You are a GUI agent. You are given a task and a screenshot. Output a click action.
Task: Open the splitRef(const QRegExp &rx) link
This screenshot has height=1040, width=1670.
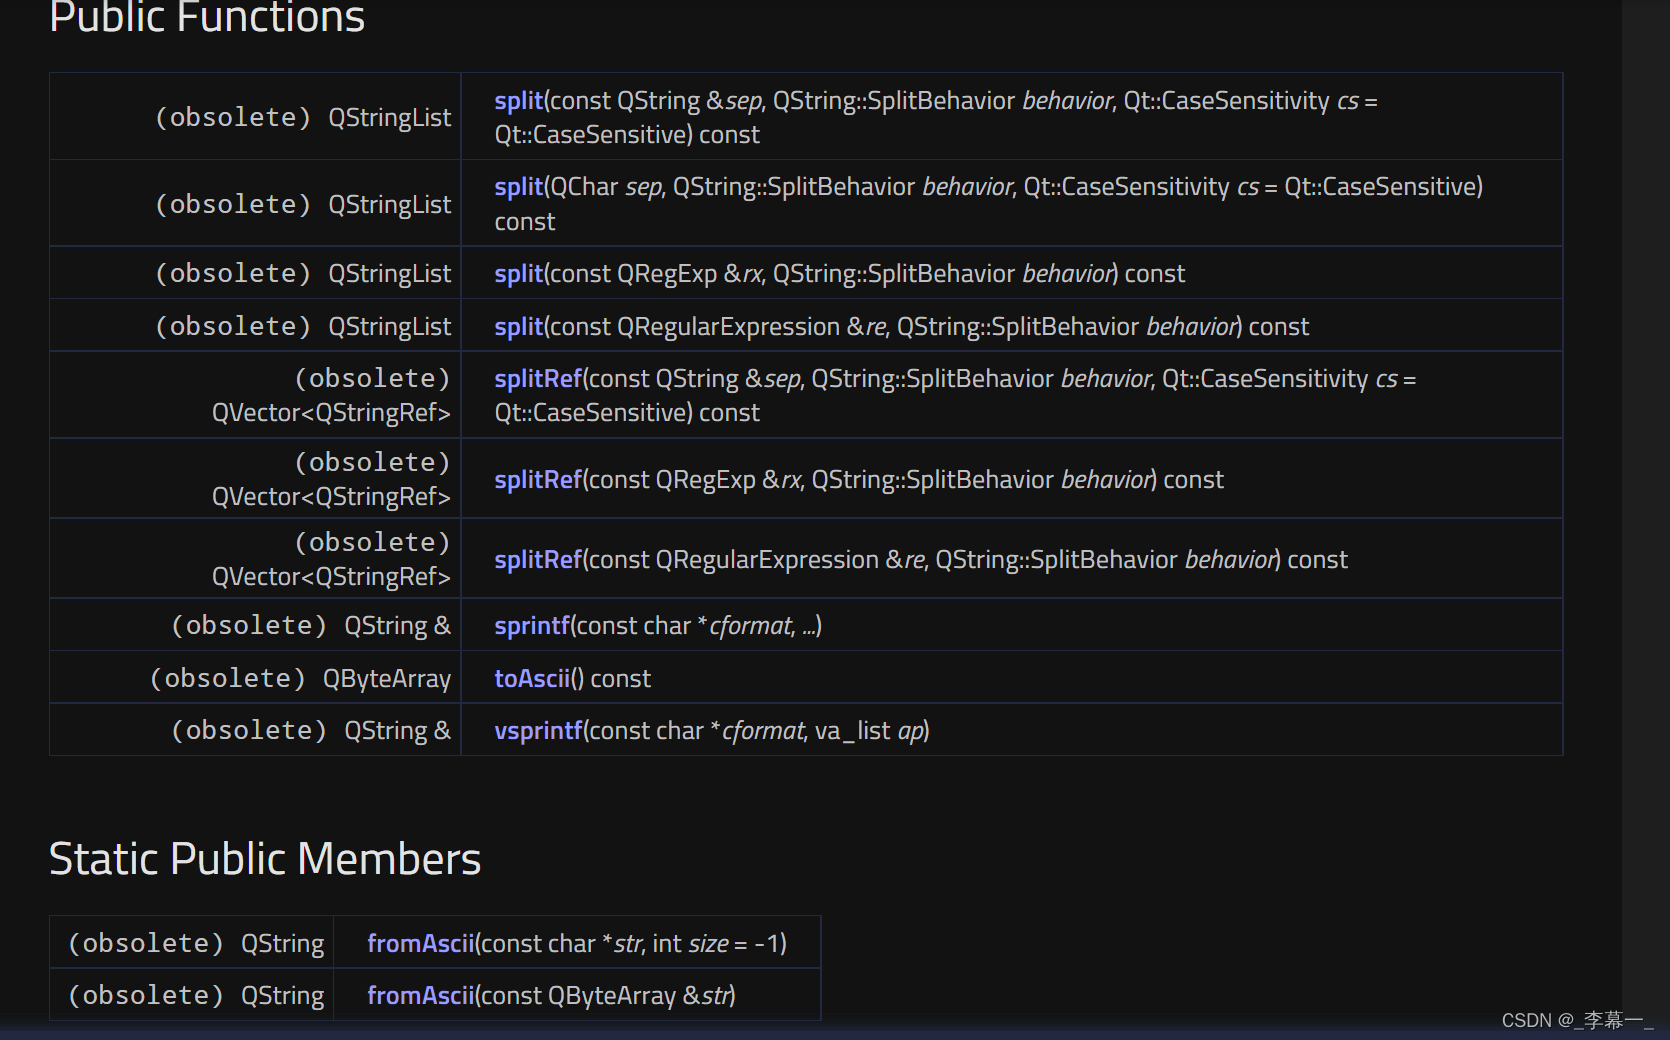click(538, 480)
